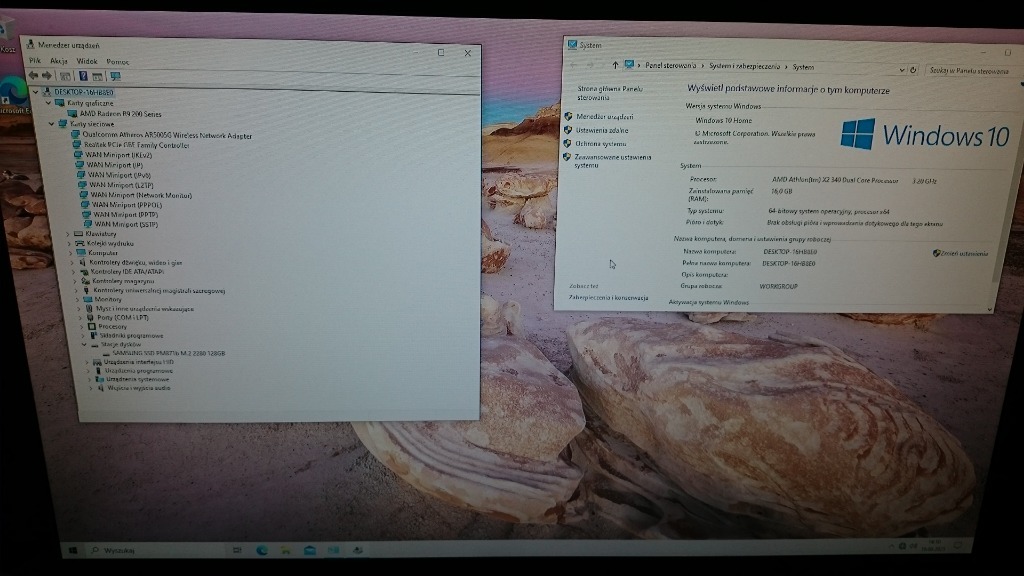This screenshot has height=576, width=1024.
Task: Select AMD Radeon R9 200 Series device
Action: pos(120,114)
